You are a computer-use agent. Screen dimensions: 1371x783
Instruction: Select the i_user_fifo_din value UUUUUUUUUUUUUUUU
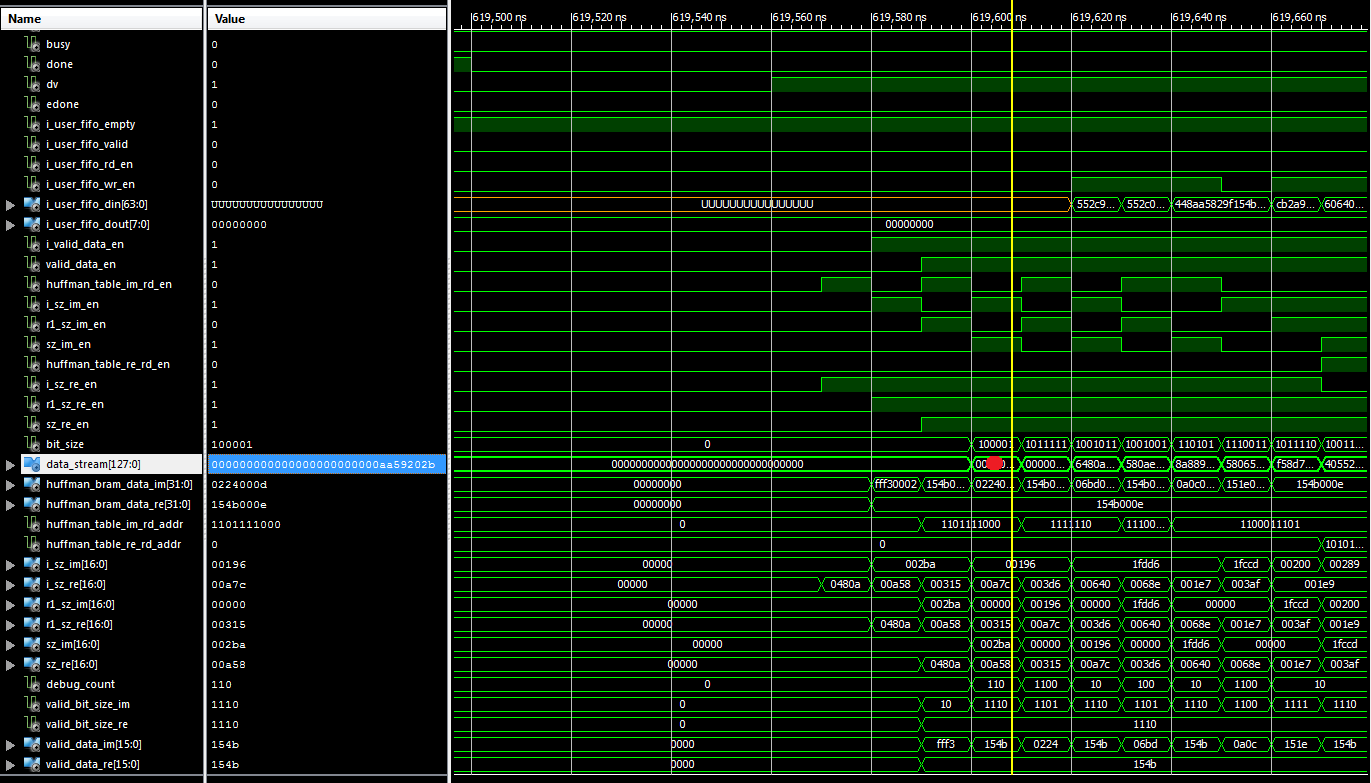tap(267, 204)
